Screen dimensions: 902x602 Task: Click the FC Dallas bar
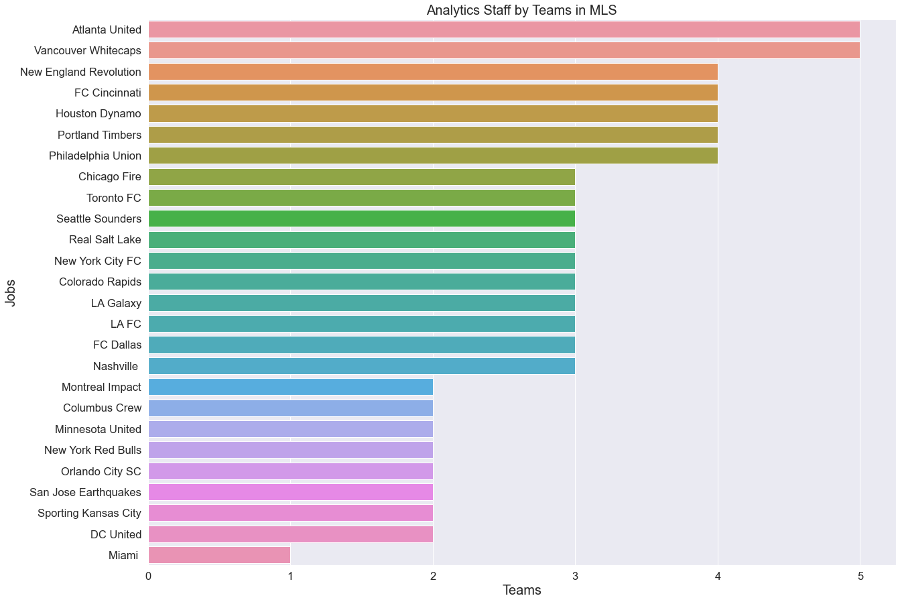[362, 345]
